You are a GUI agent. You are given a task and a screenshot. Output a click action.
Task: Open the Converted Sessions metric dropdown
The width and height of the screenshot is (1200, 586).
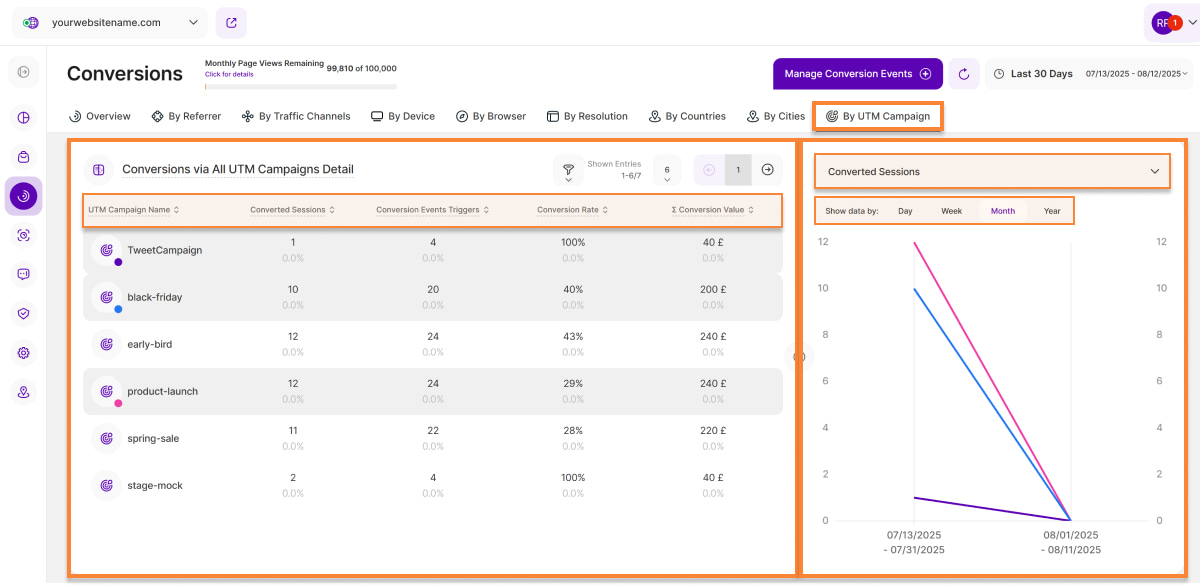(x=992, y=172)
